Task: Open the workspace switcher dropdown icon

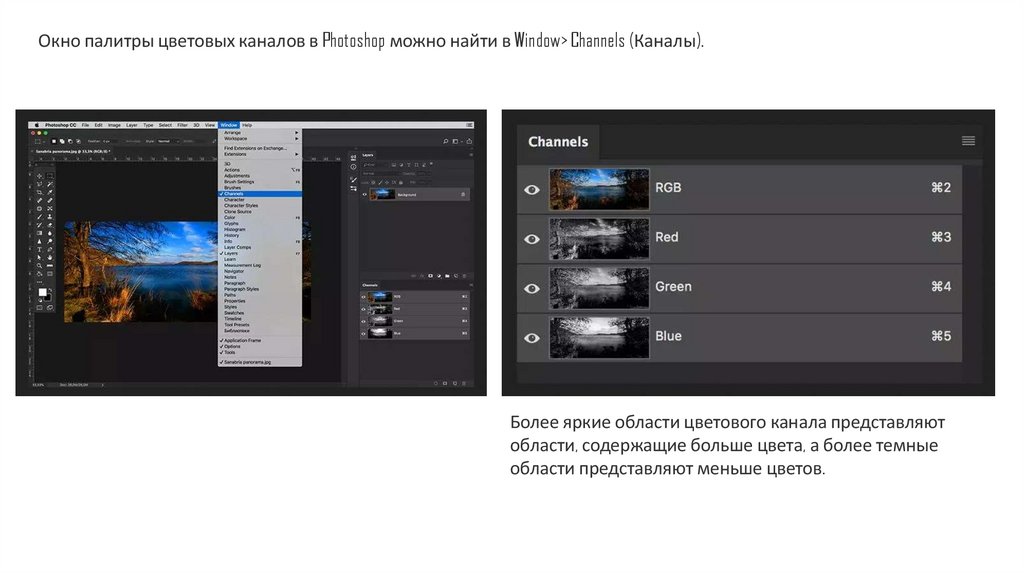Action: pyautogui.click(x=456, y=141)
